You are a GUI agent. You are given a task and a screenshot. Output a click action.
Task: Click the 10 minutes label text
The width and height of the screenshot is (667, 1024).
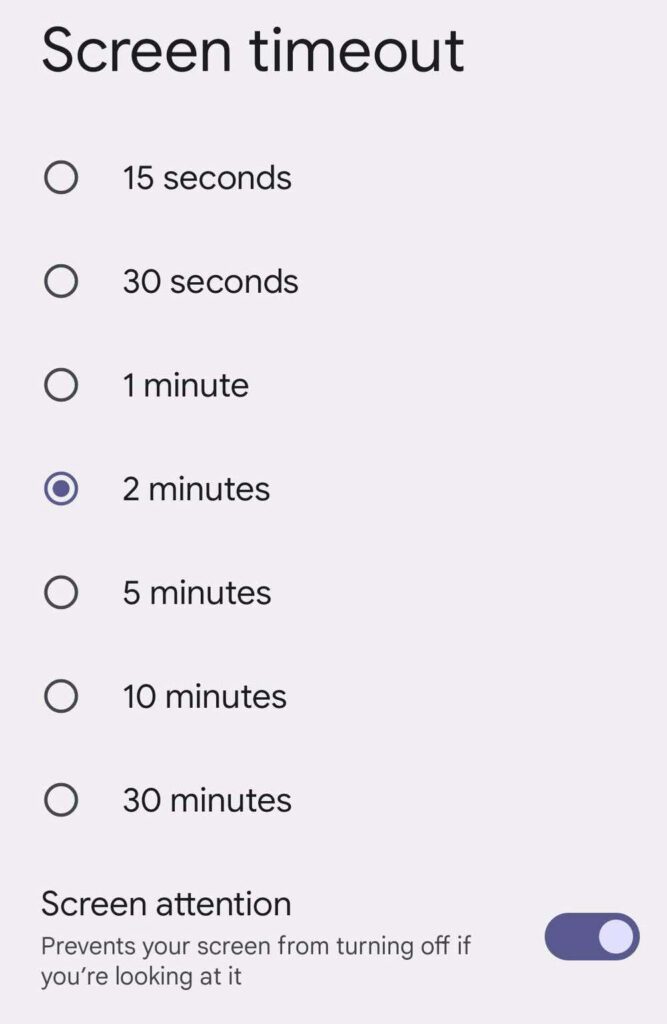point(203,696)
